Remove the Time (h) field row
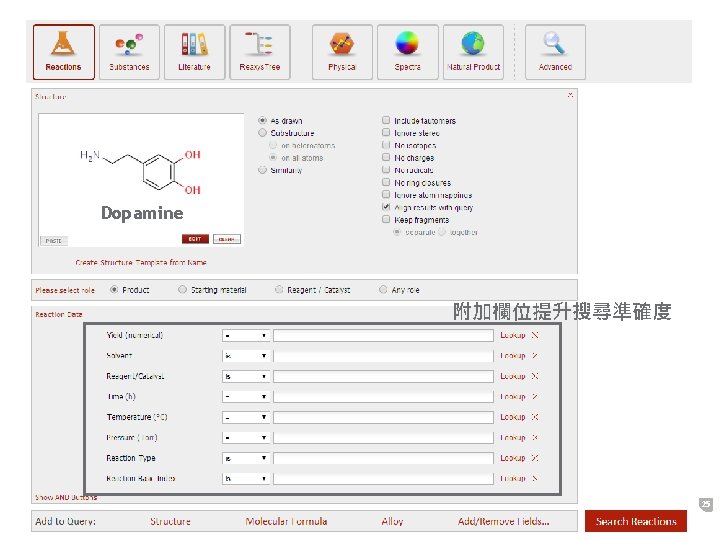This screenshot has width=720, height=540. tap(534, 397)
